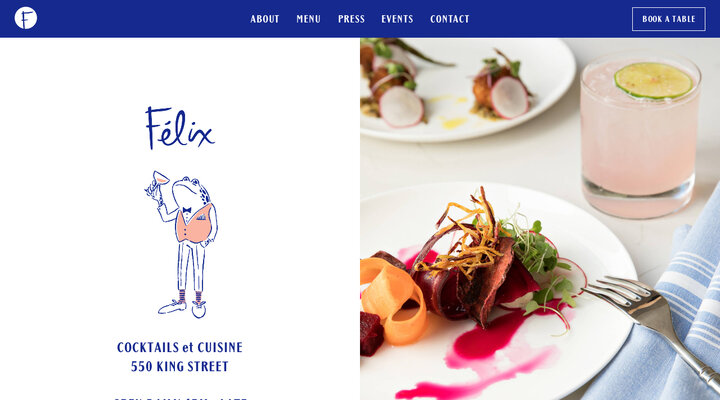The width and height of the screenshot is (720, 400).
Task: Go to the Menu nav item
Action: click(x=308, y=19)
